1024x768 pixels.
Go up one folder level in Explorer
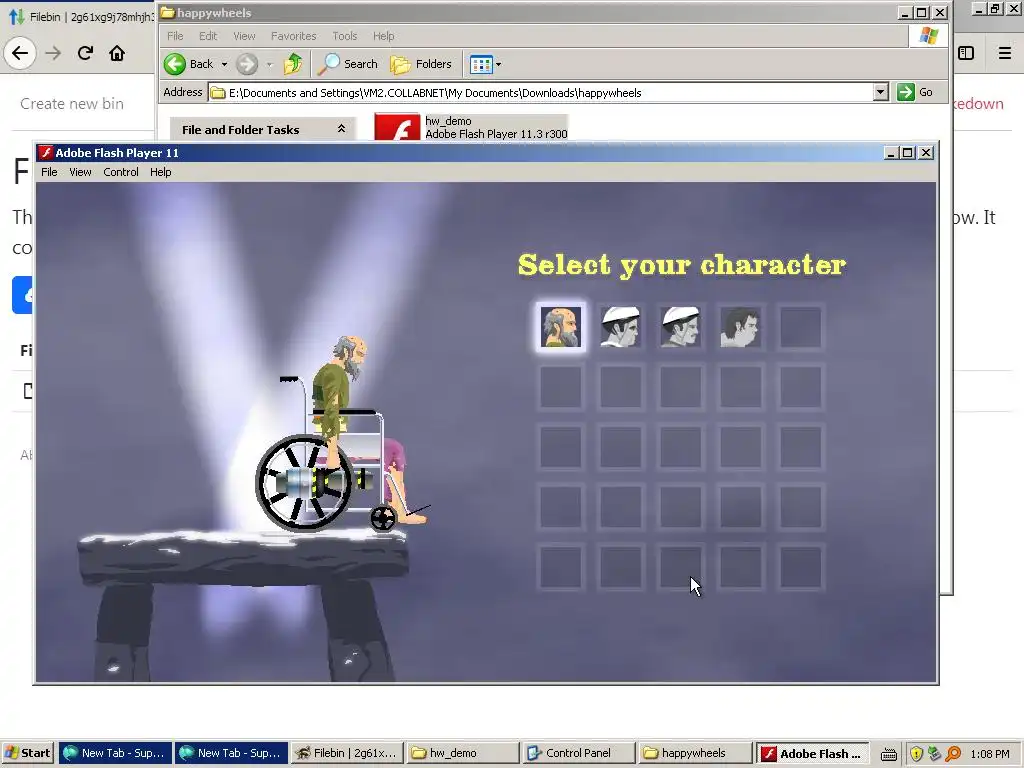coord(293,64)
